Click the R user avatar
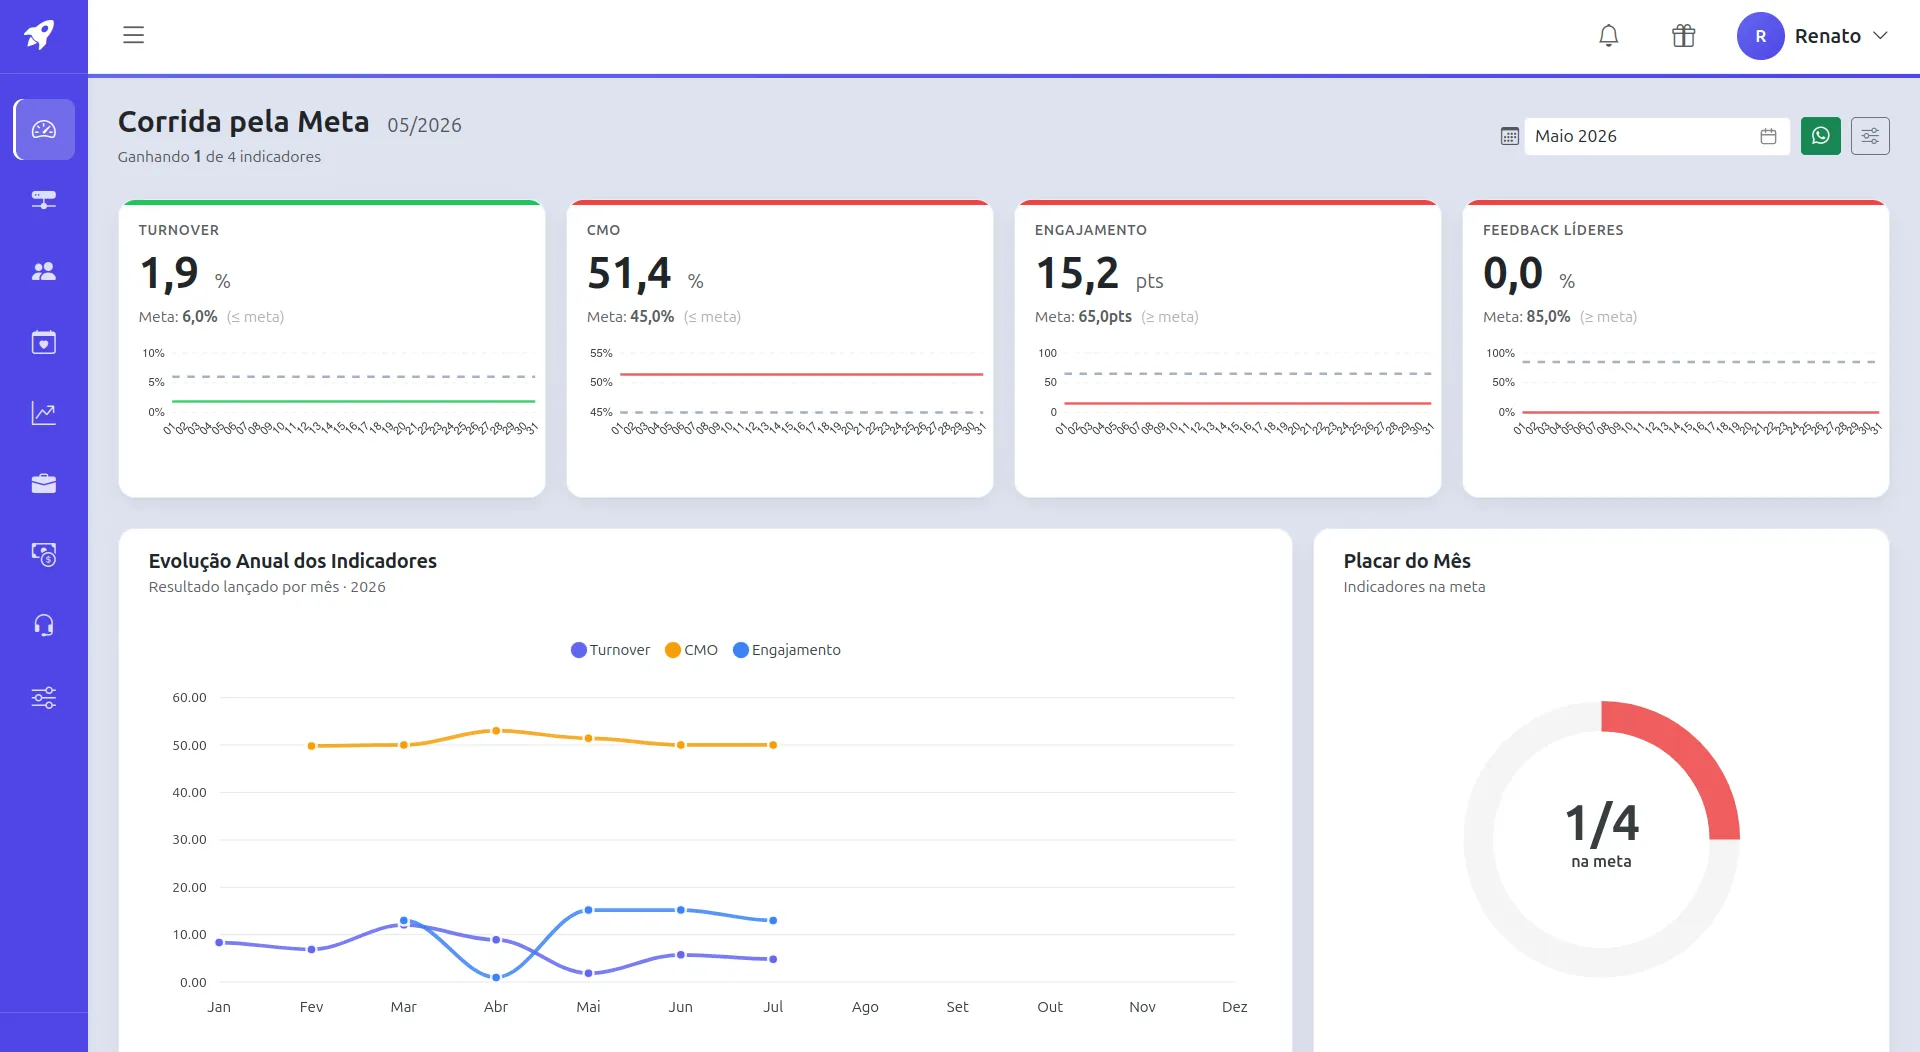The height and width of the screenshot is (1052, 1920). (x=1760, y=36)
